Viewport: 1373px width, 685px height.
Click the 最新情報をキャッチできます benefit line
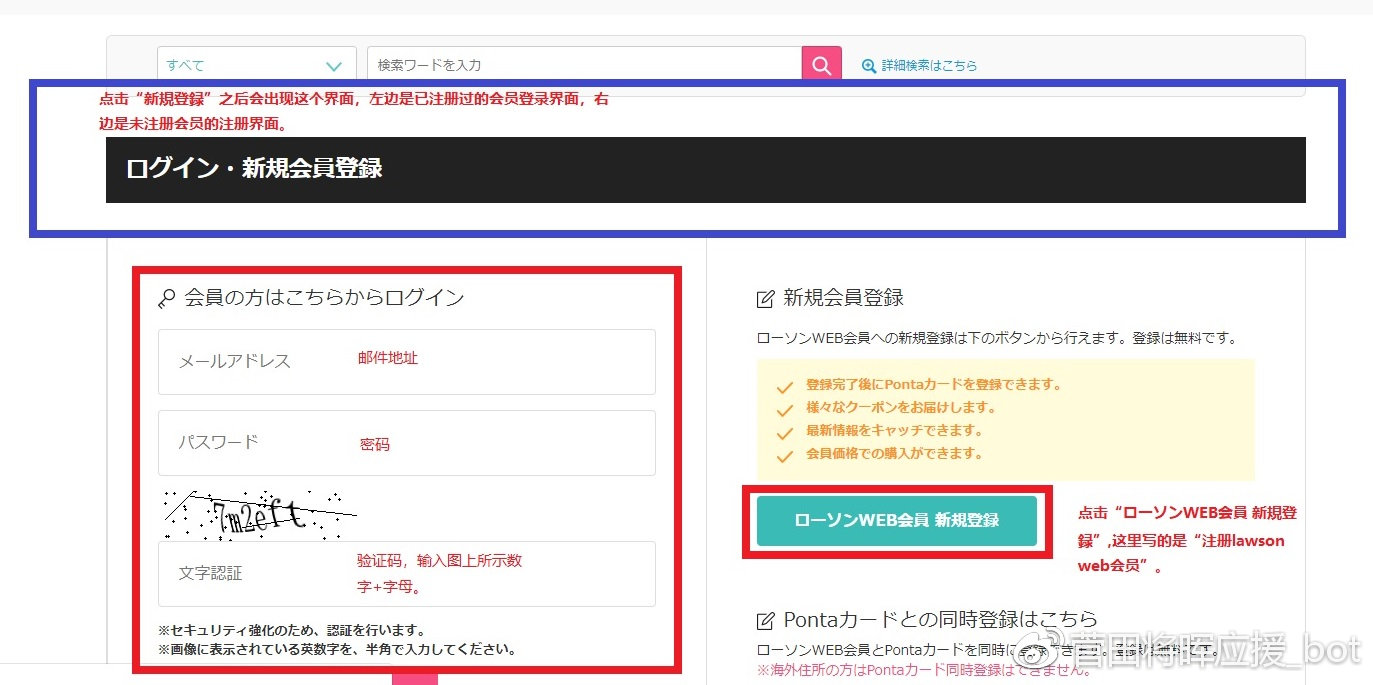[x=894, y=430]
